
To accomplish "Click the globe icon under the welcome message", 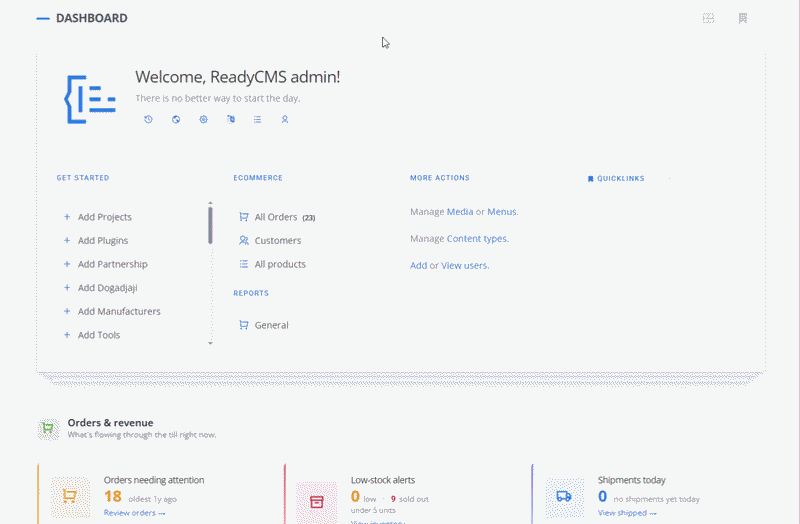I will pyautogui.click(x=176, y=119).
